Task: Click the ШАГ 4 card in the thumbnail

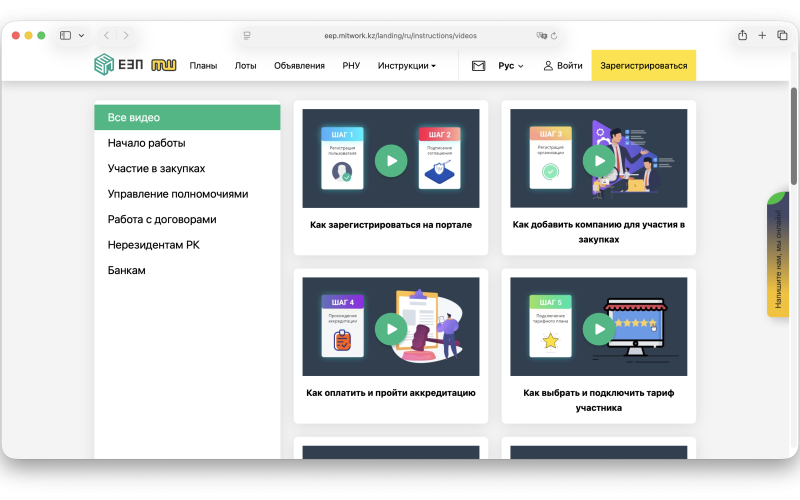Action: click(x=342, y=327)
